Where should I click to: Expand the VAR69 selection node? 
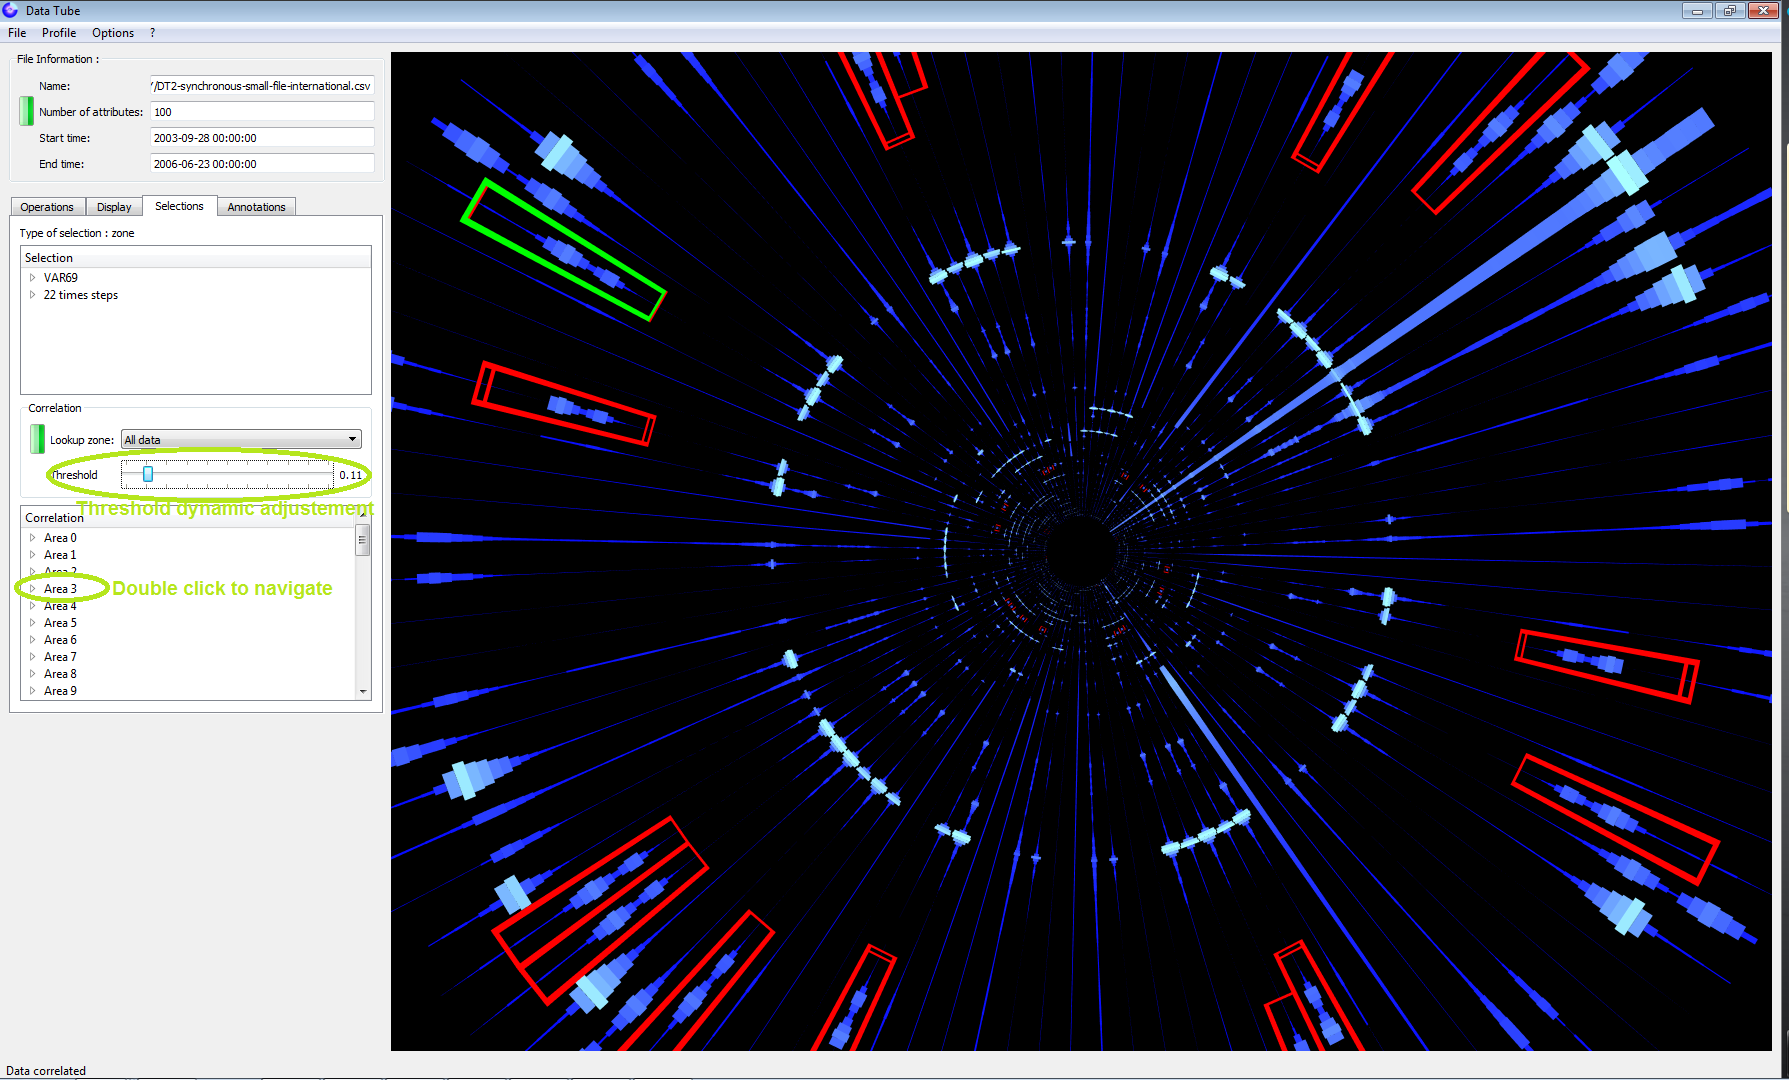pyautogui.click(x=33, y=278)
